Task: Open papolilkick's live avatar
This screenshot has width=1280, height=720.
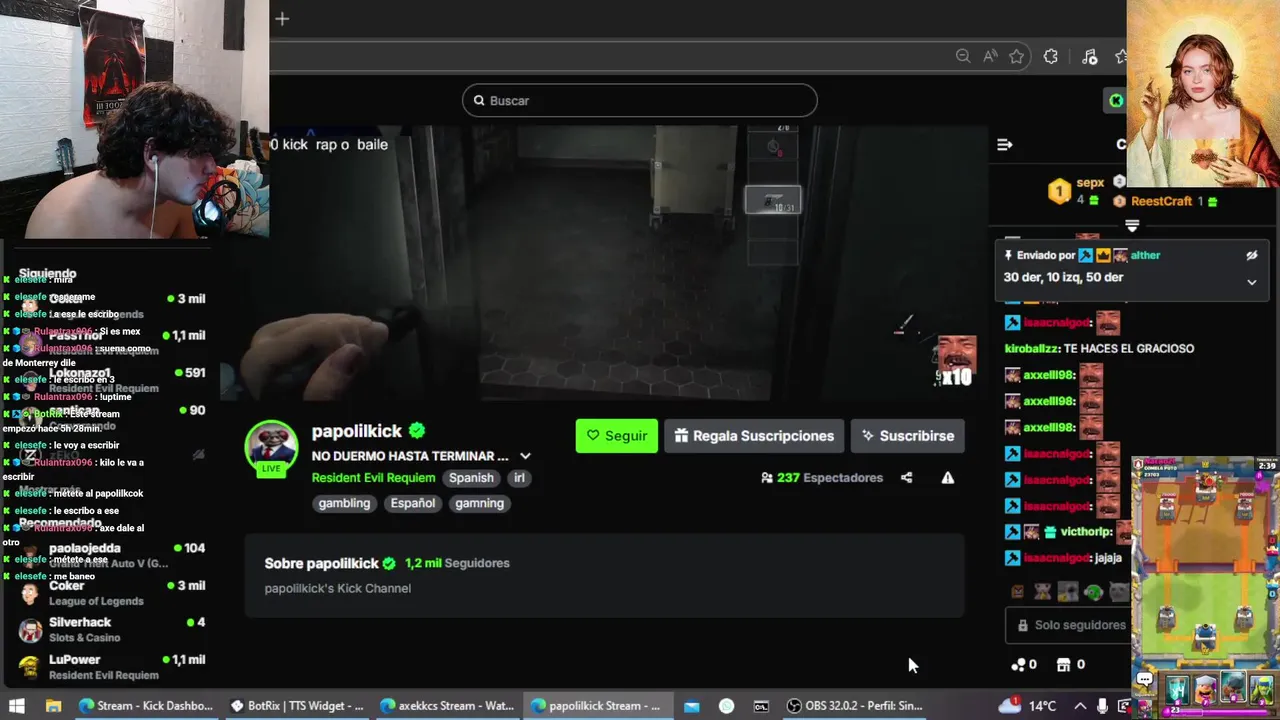Action: tap(271, 447)
